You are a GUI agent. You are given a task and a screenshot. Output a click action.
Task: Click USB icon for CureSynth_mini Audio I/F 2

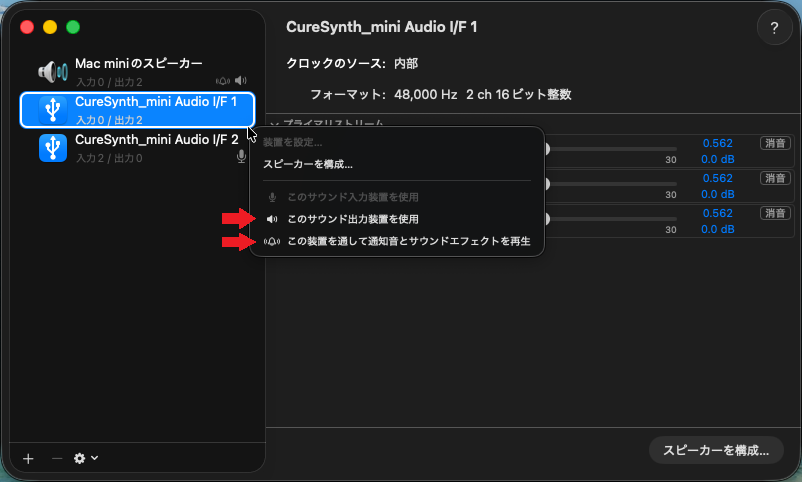(x=52, y=148)
